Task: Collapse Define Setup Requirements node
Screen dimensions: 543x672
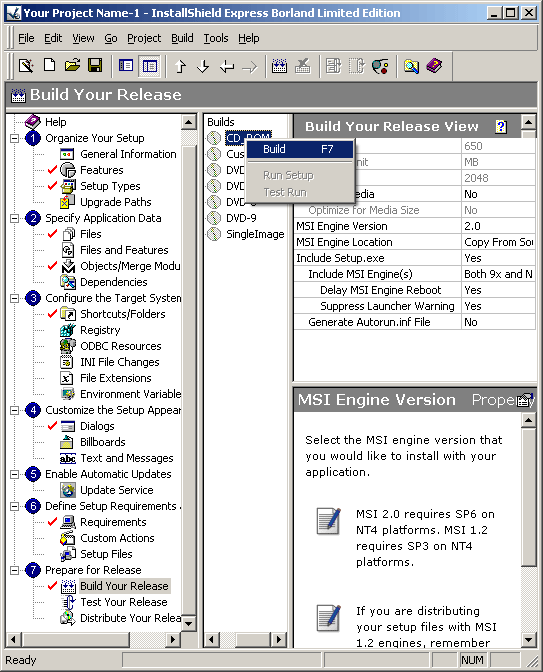Action: click(15, 506)
